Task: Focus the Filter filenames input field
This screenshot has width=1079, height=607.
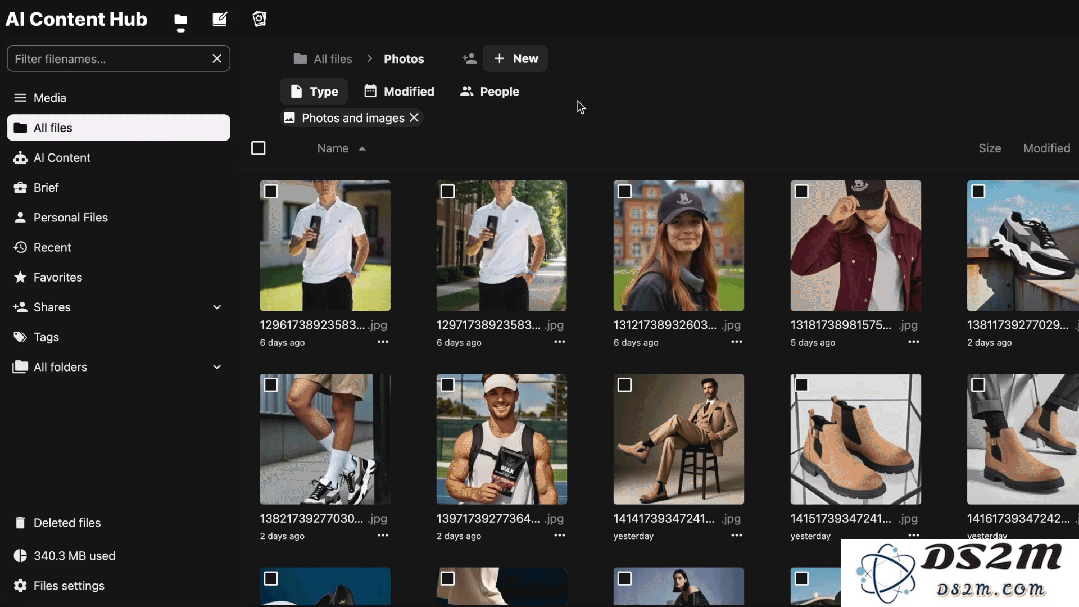Action: point(110,58)
